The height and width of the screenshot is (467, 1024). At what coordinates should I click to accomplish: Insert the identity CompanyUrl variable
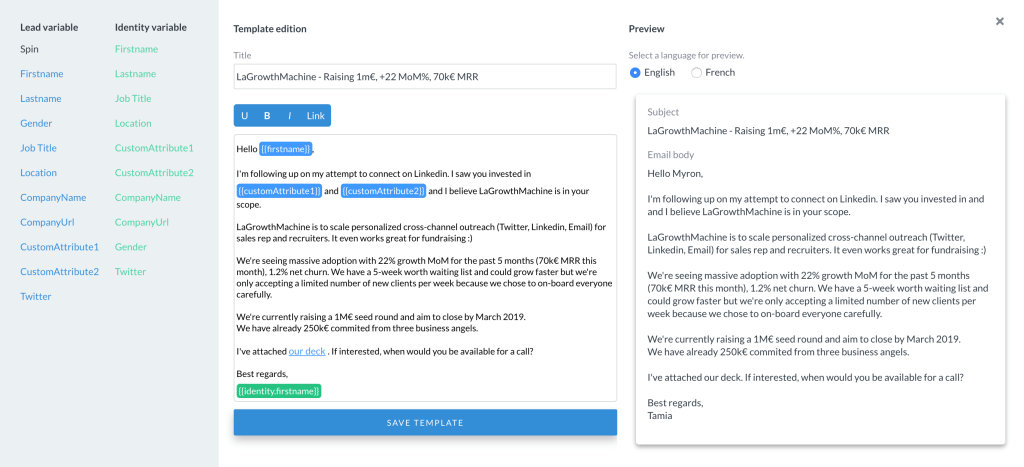[x=142, y=222]
